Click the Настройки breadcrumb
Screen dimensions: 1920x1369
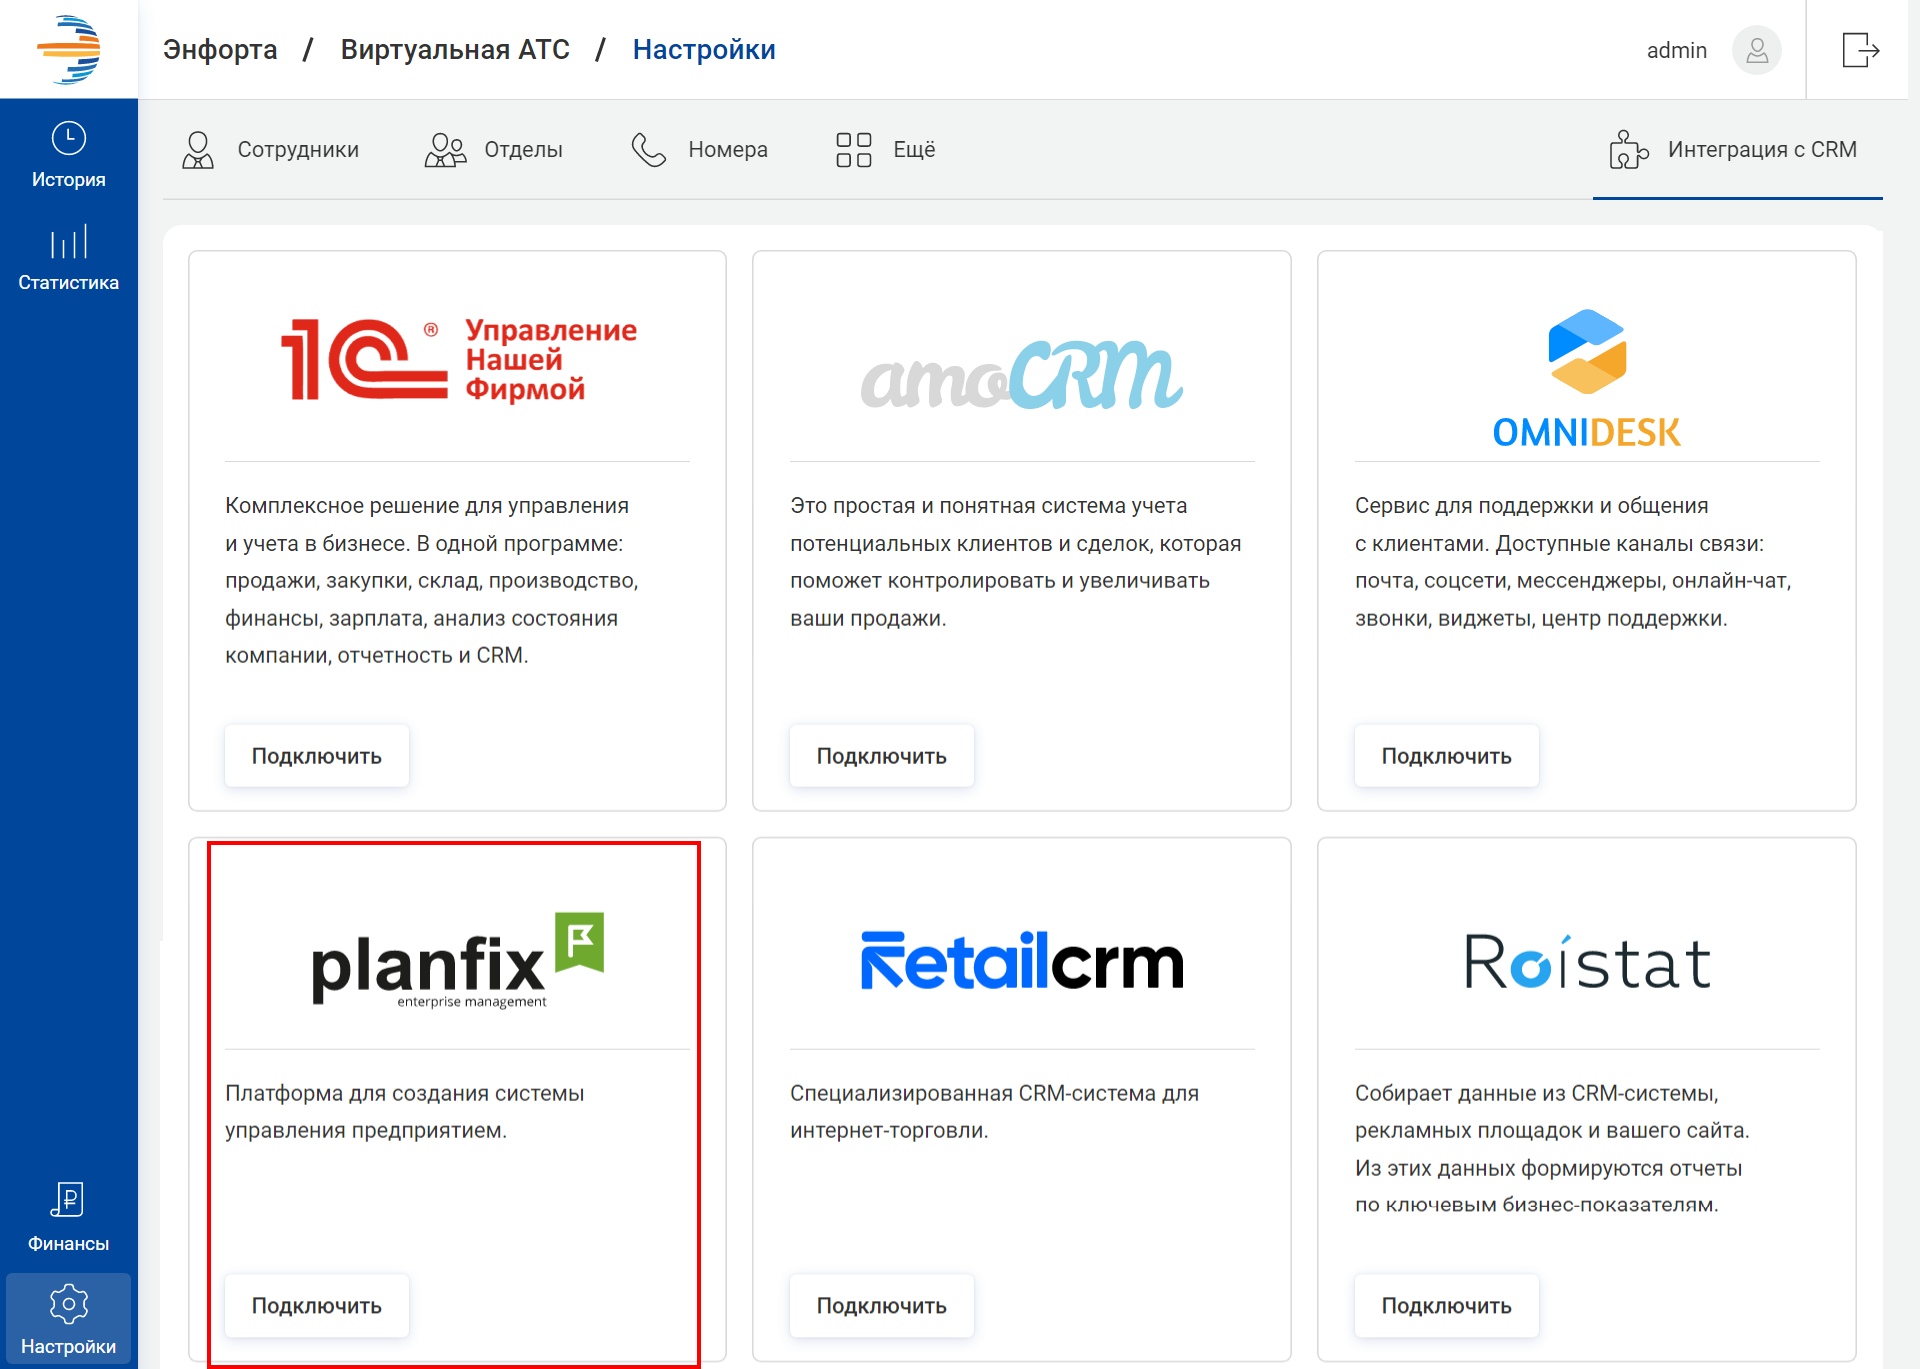tap(704, 50)
